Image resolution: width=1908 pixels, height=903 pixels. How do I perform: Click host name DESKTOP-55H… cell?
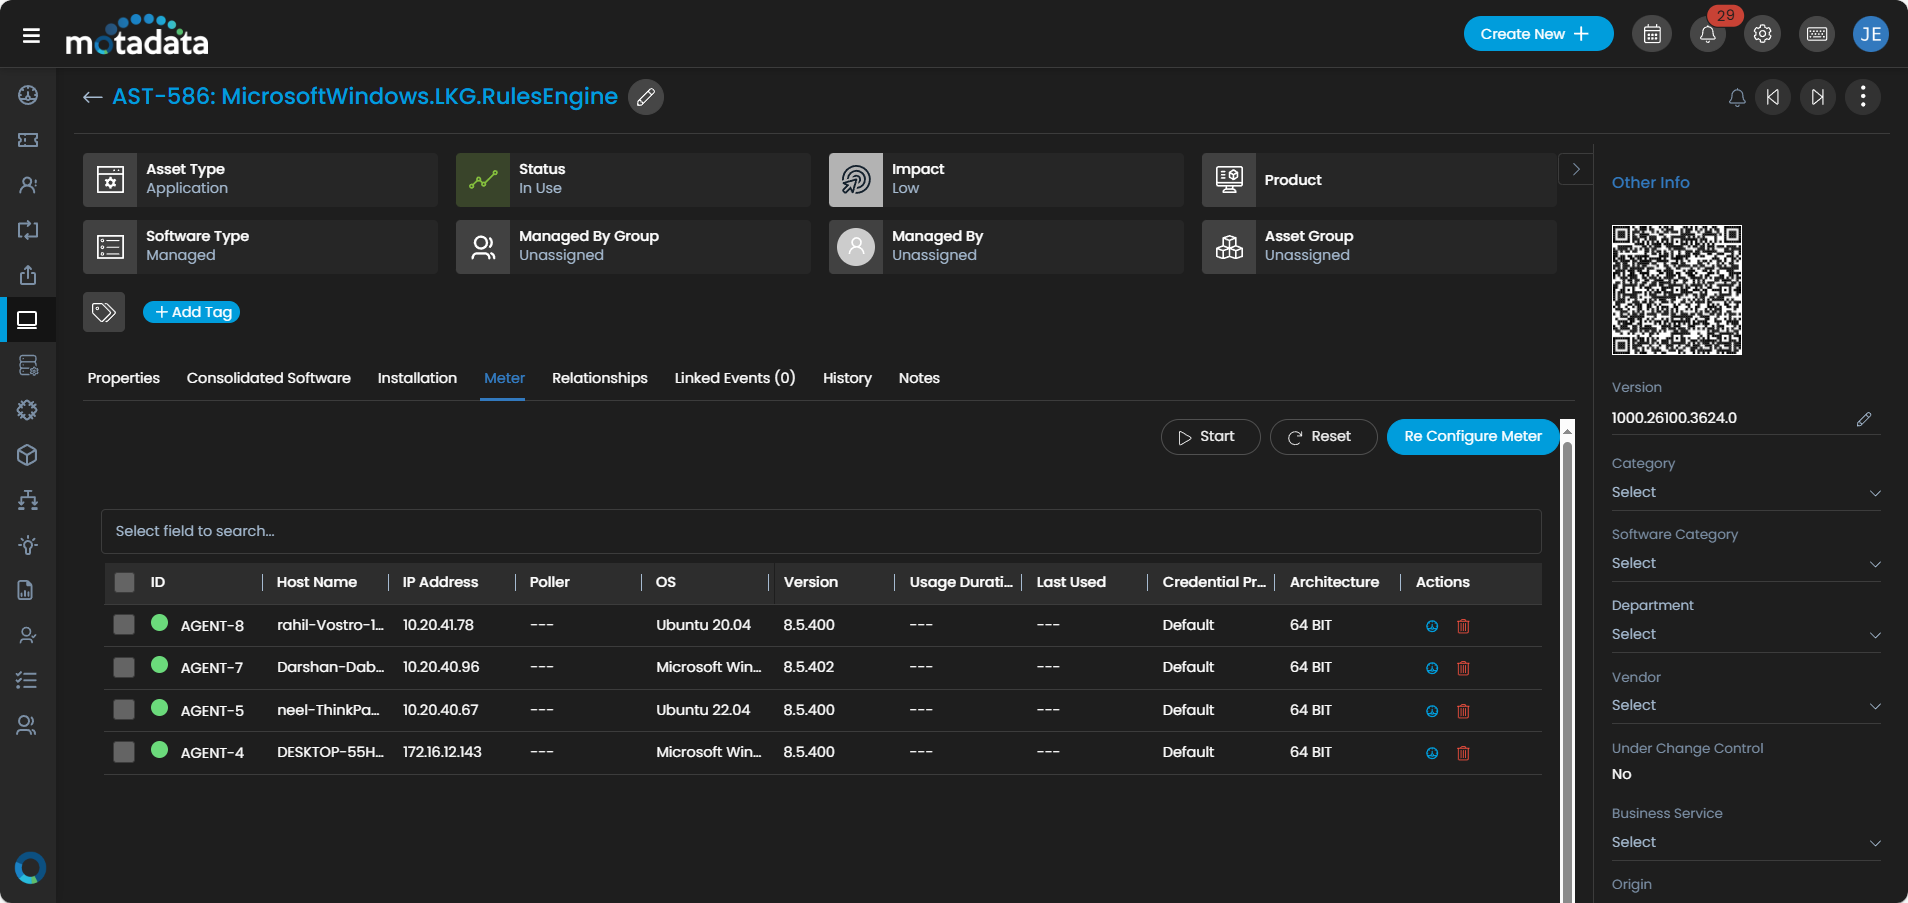pos(330,752)
